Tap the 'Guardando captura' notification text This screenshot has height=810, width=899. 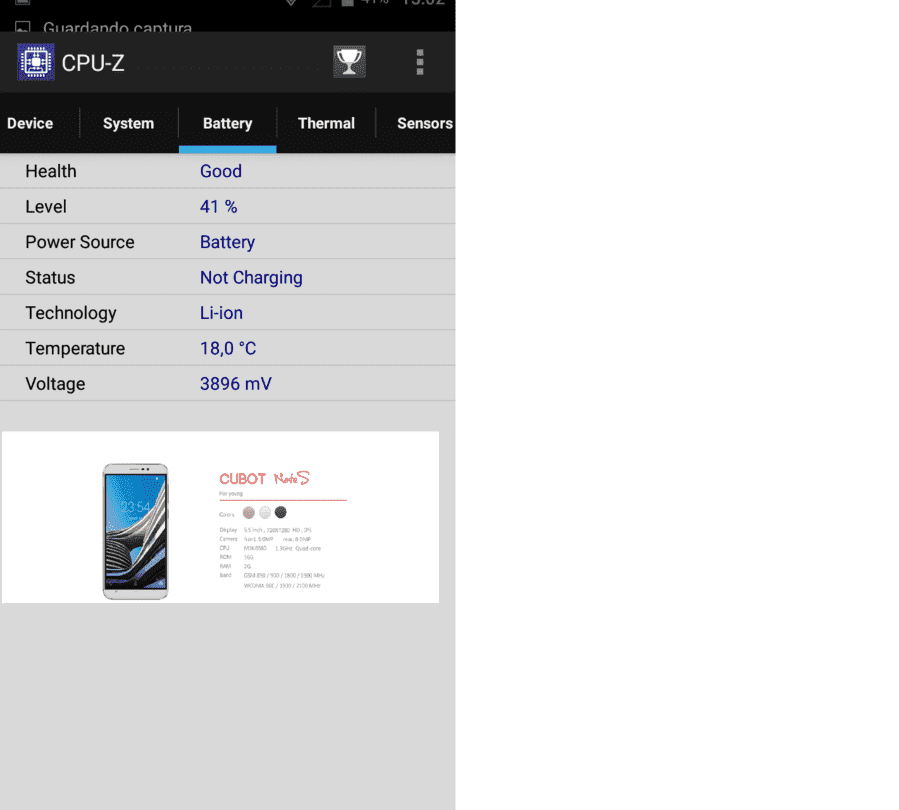(x=118, y=26)
